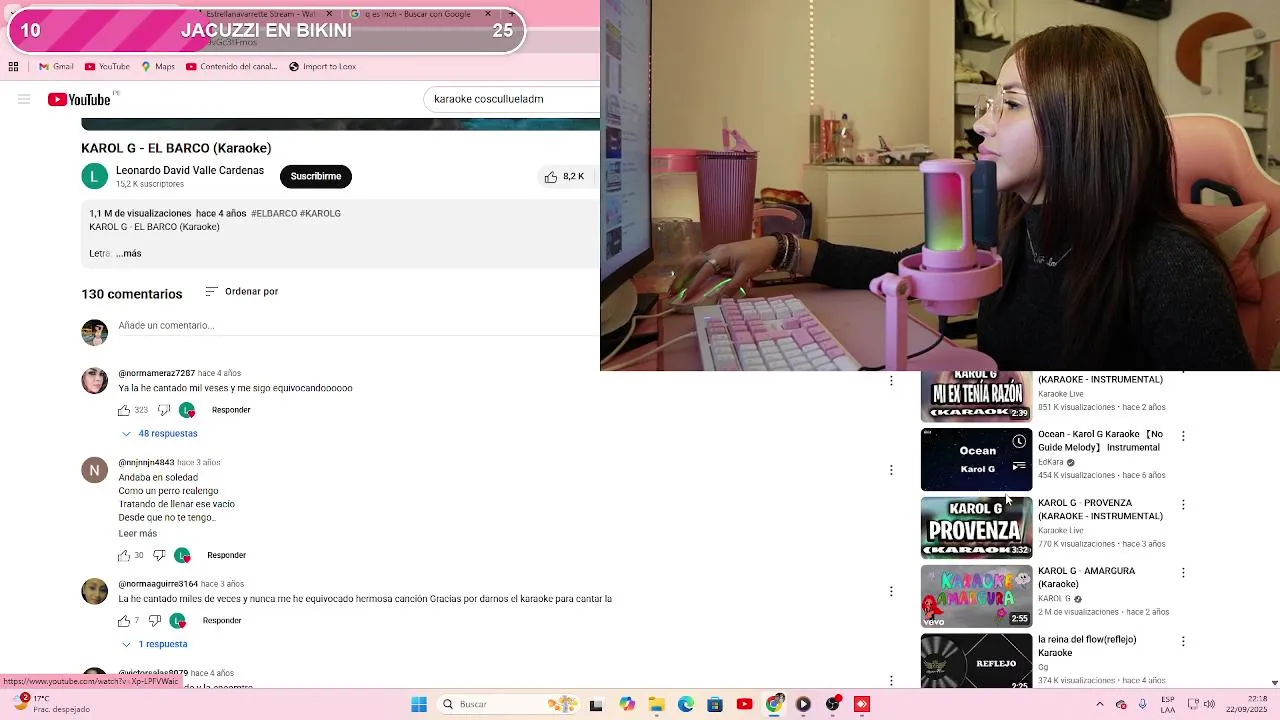The height and width of the screenshot is (720, 1280).
Task: Add Ocean video to queue
Action: click(x=1019, y=465)
